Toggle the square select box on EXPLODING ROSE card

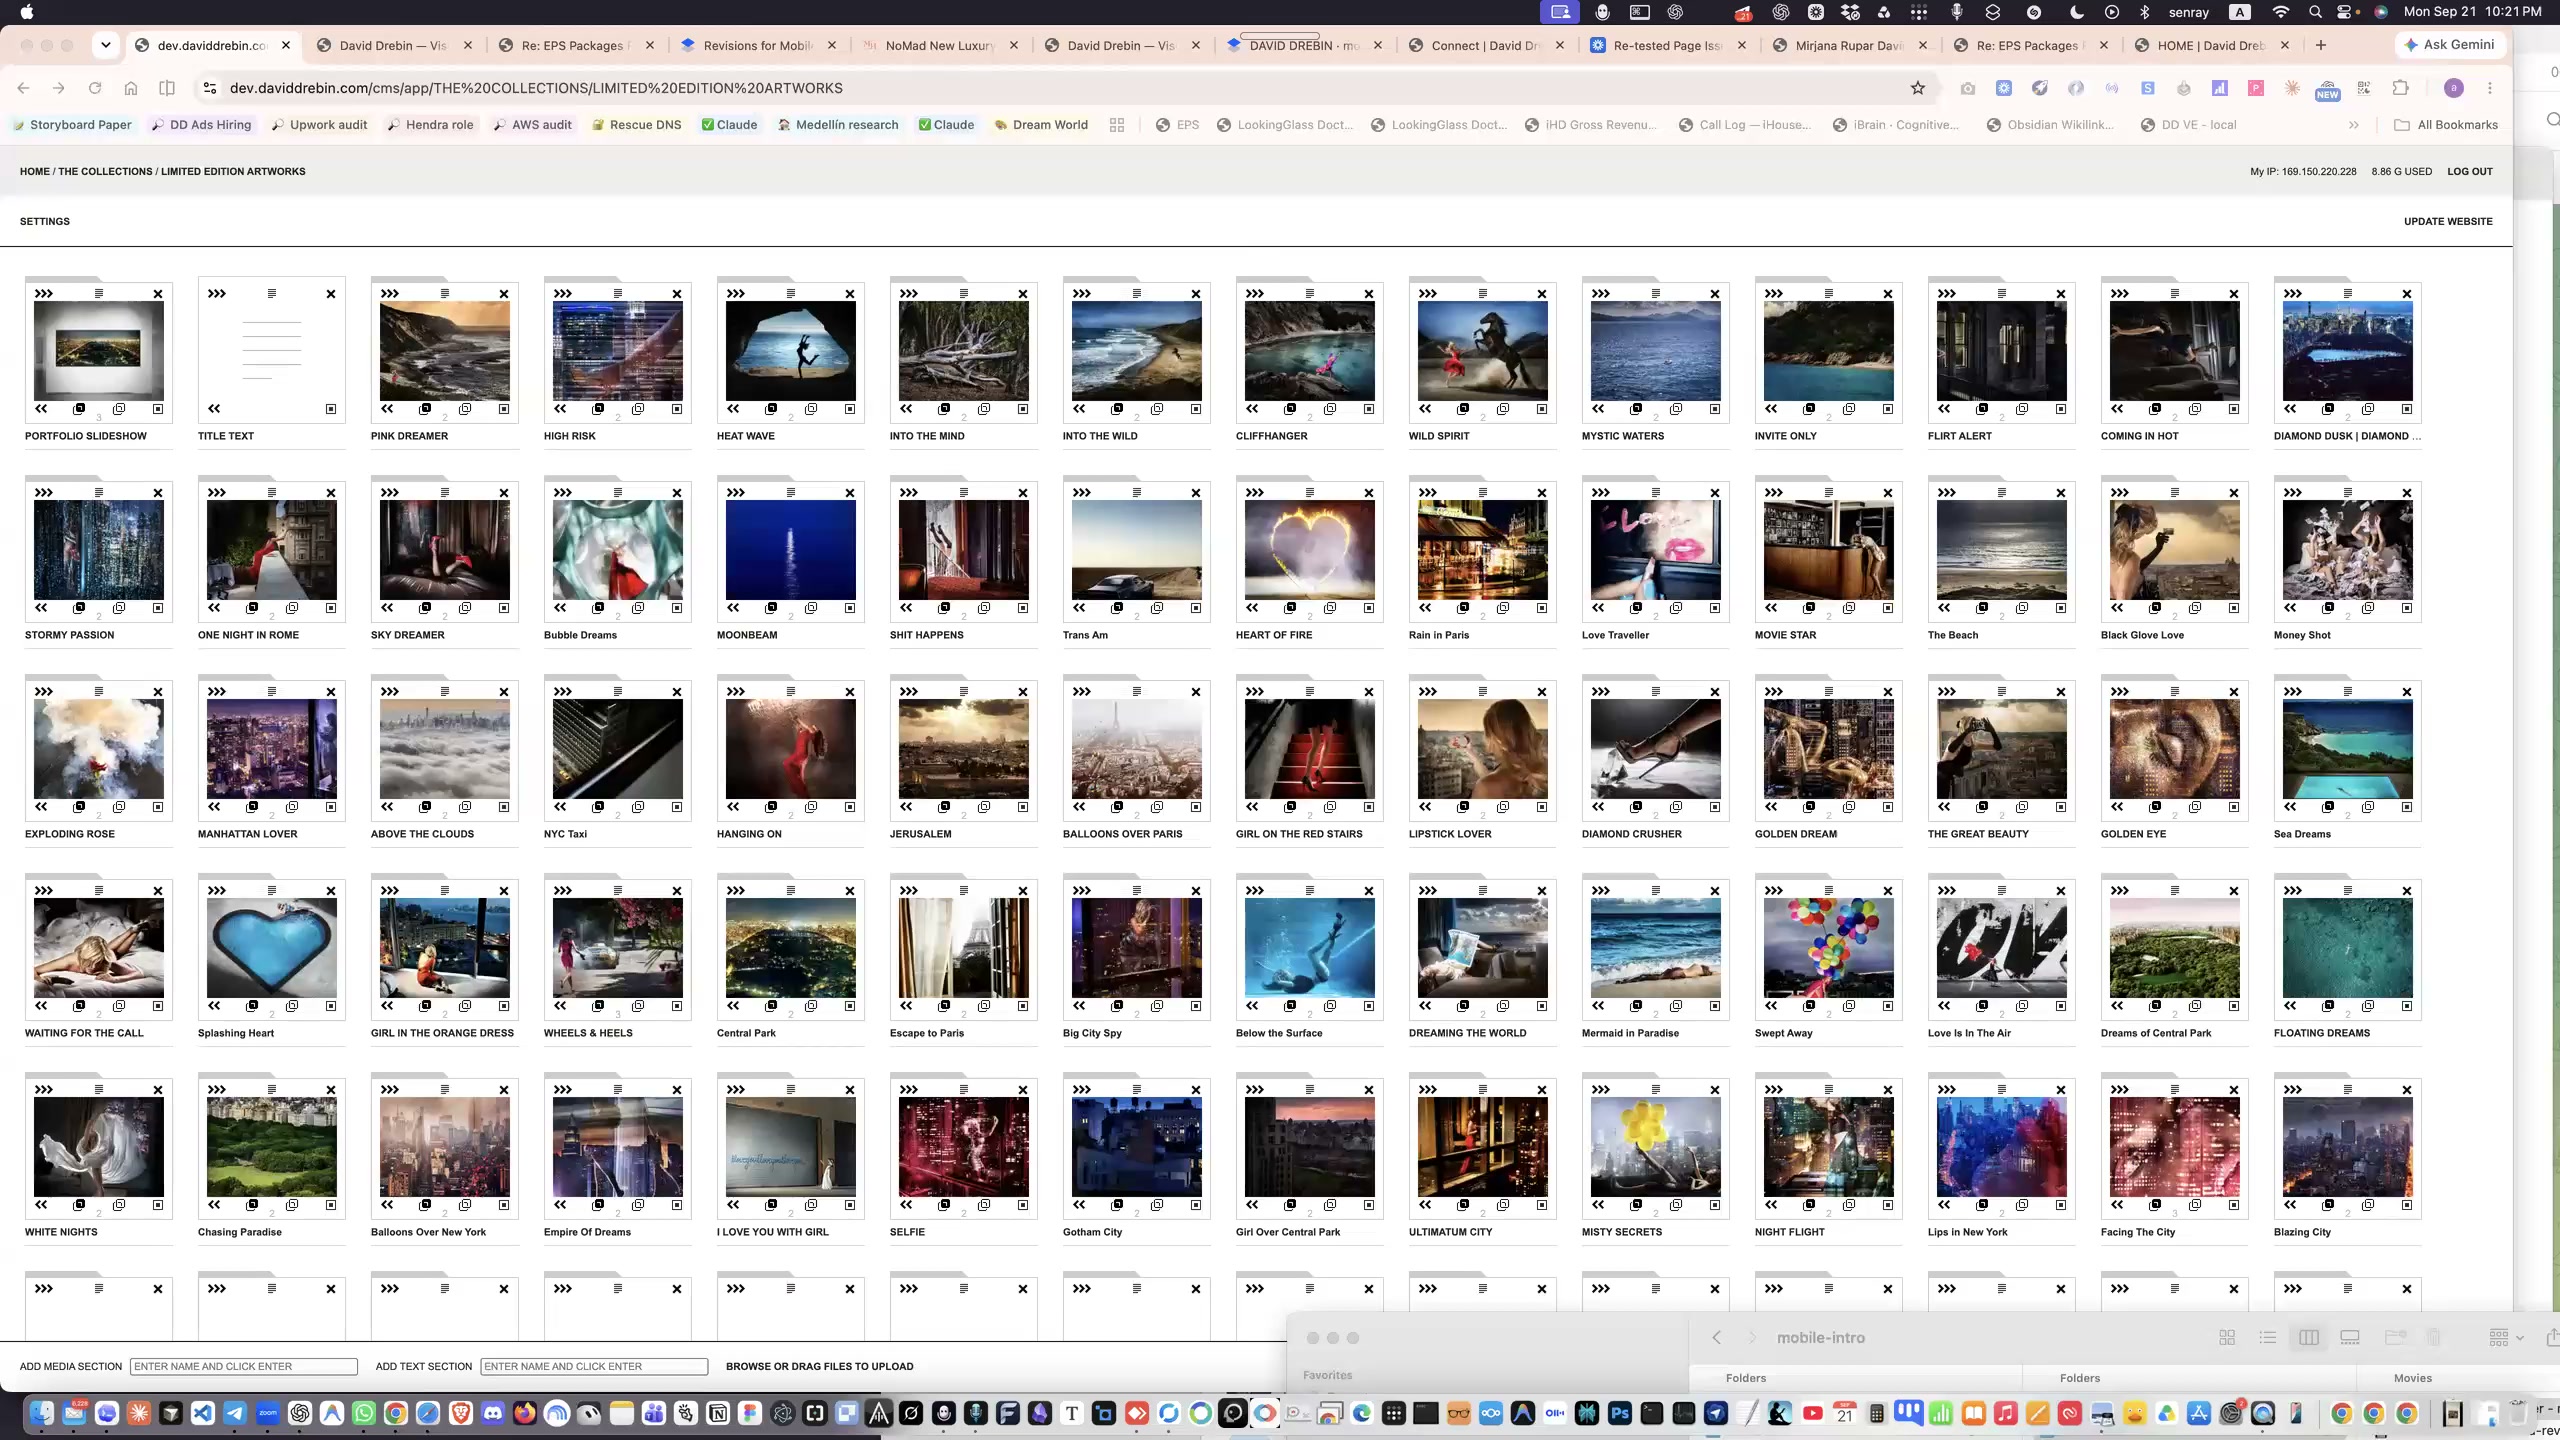pos(158,807)
